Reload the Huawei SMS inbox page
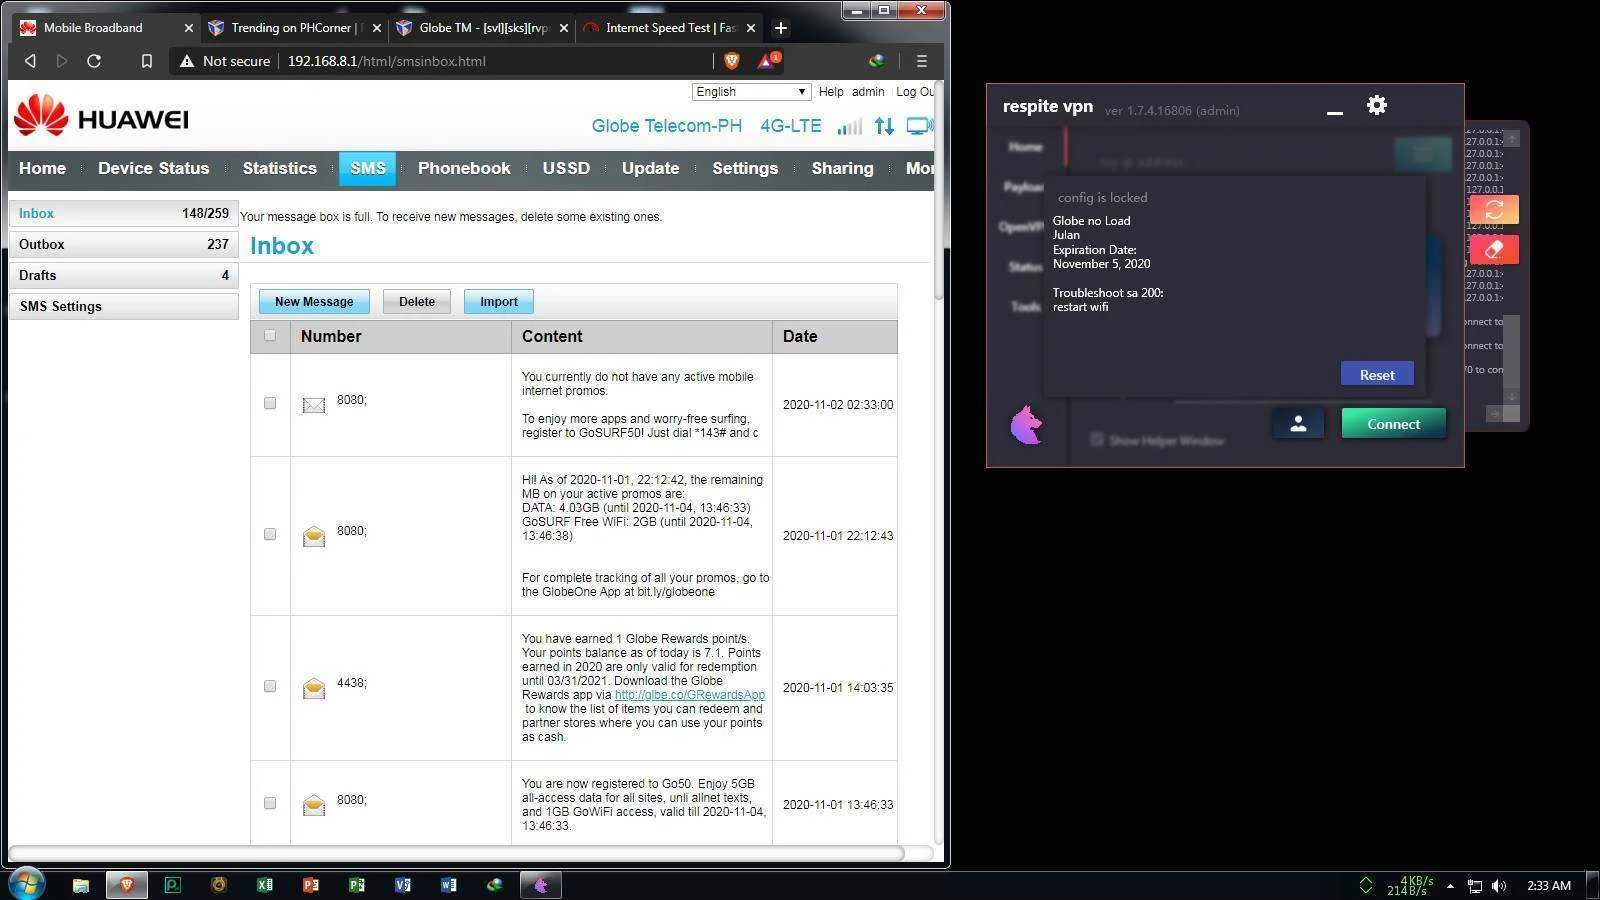The image size is (1600, 900). coord(94,61)
